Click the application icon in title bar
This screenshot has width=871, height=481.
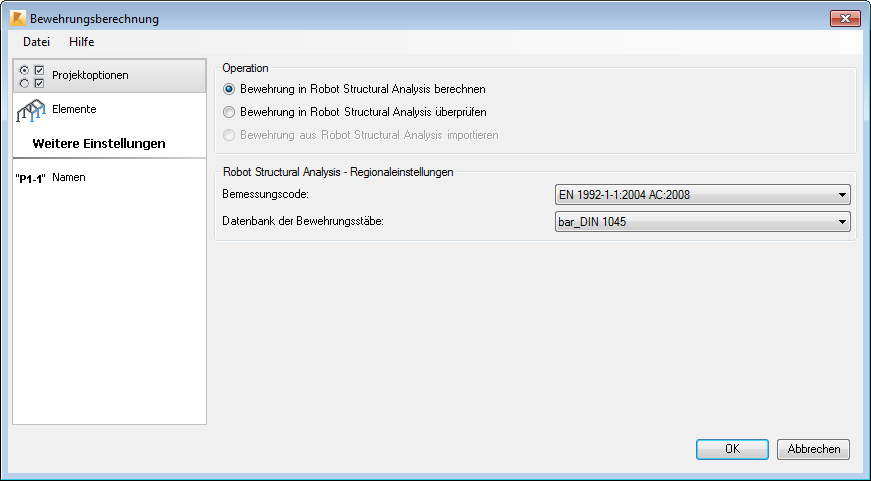[18, 18]
